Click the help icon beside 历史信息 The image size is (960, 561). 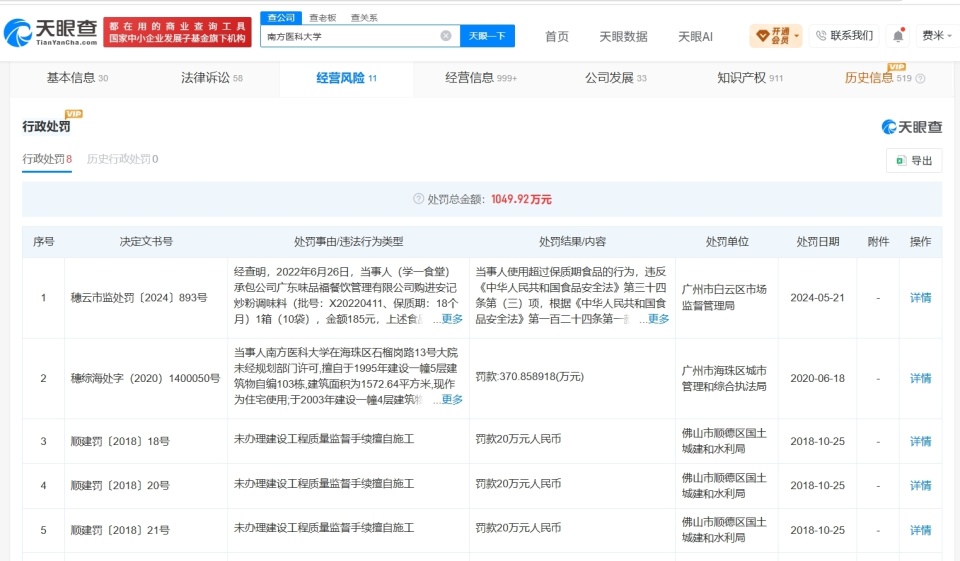(920, 78)
